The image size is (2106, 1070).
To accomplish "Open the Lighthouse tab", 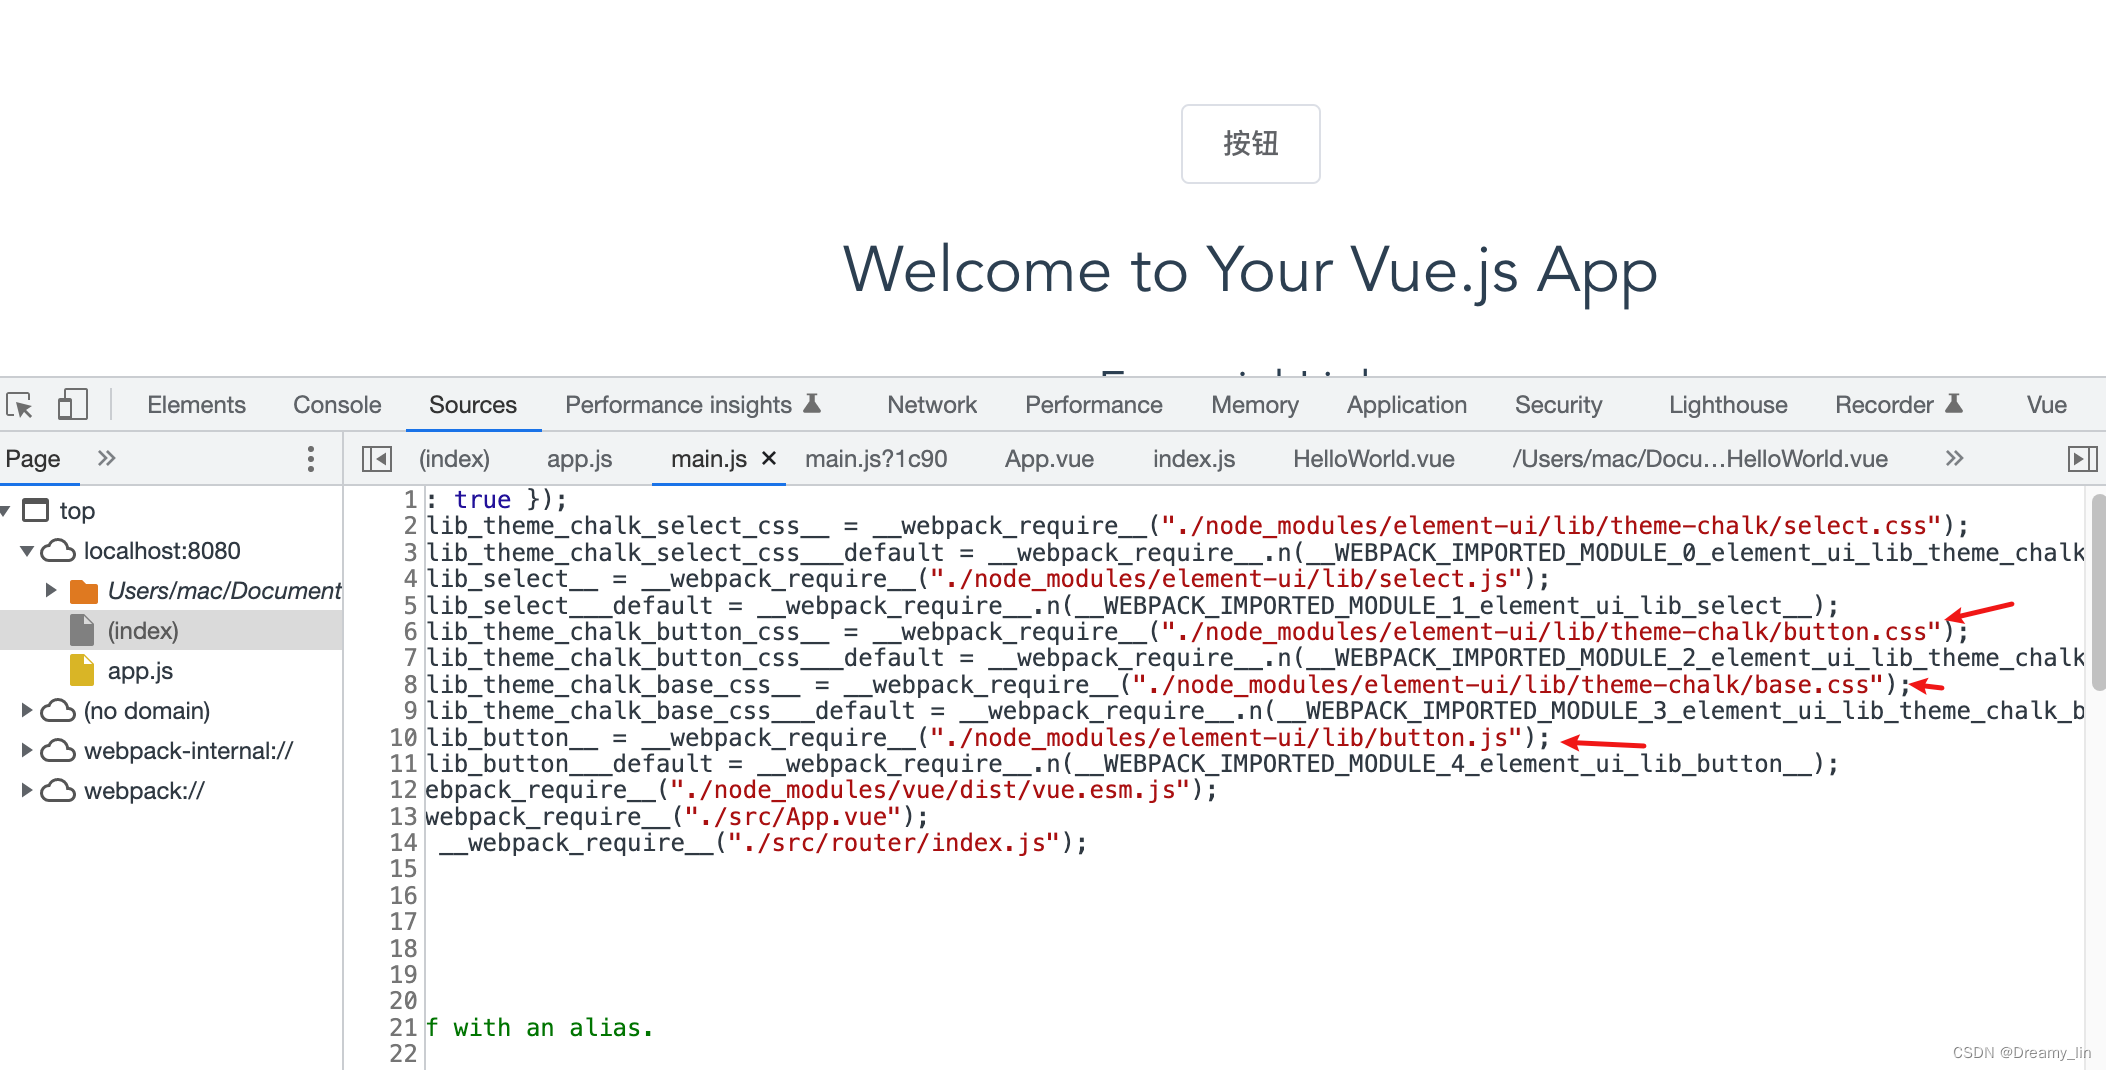I will pyautogui.click(x=1728, y=405).
